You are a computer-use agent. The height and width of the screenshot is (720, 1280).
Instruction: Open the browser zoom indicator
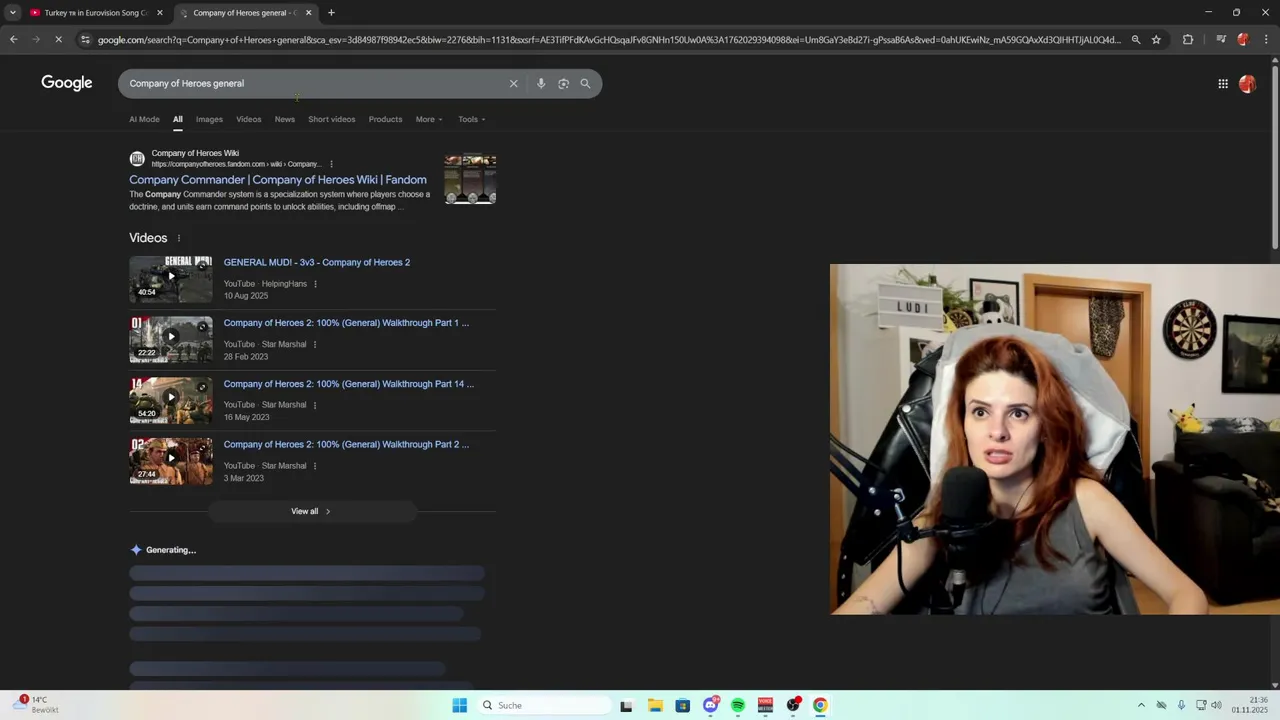point(1136,40)
